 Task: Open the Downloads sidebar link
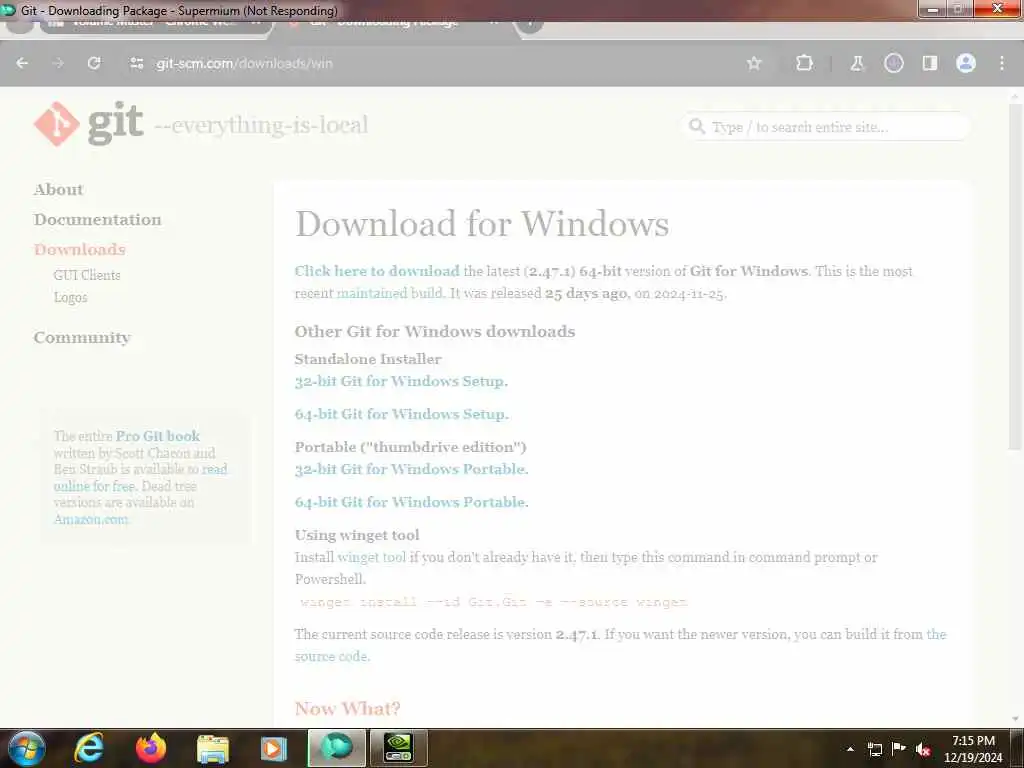(80, 249)
